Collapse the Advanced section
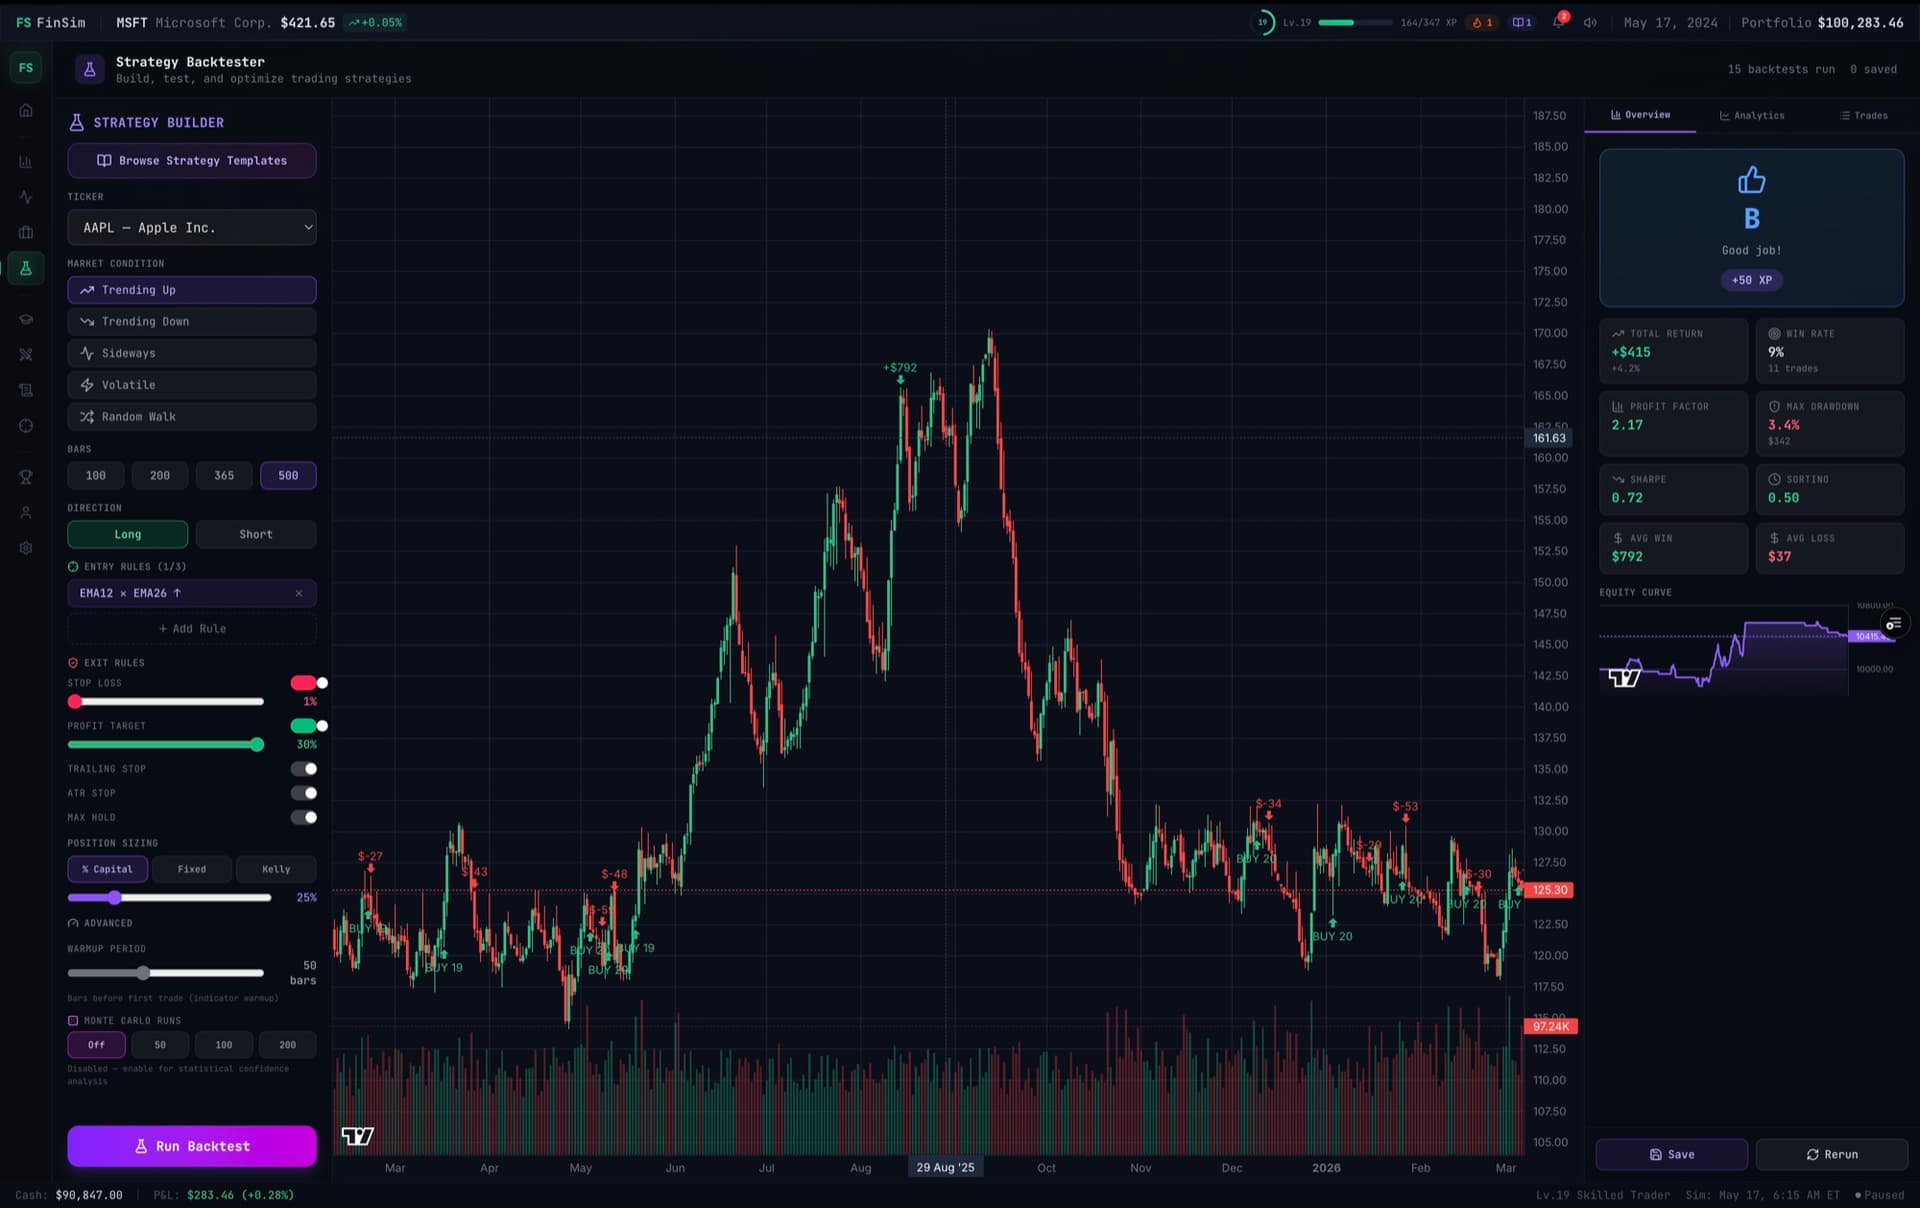This screenshot has height=1208, width=1920. [100, 923]
